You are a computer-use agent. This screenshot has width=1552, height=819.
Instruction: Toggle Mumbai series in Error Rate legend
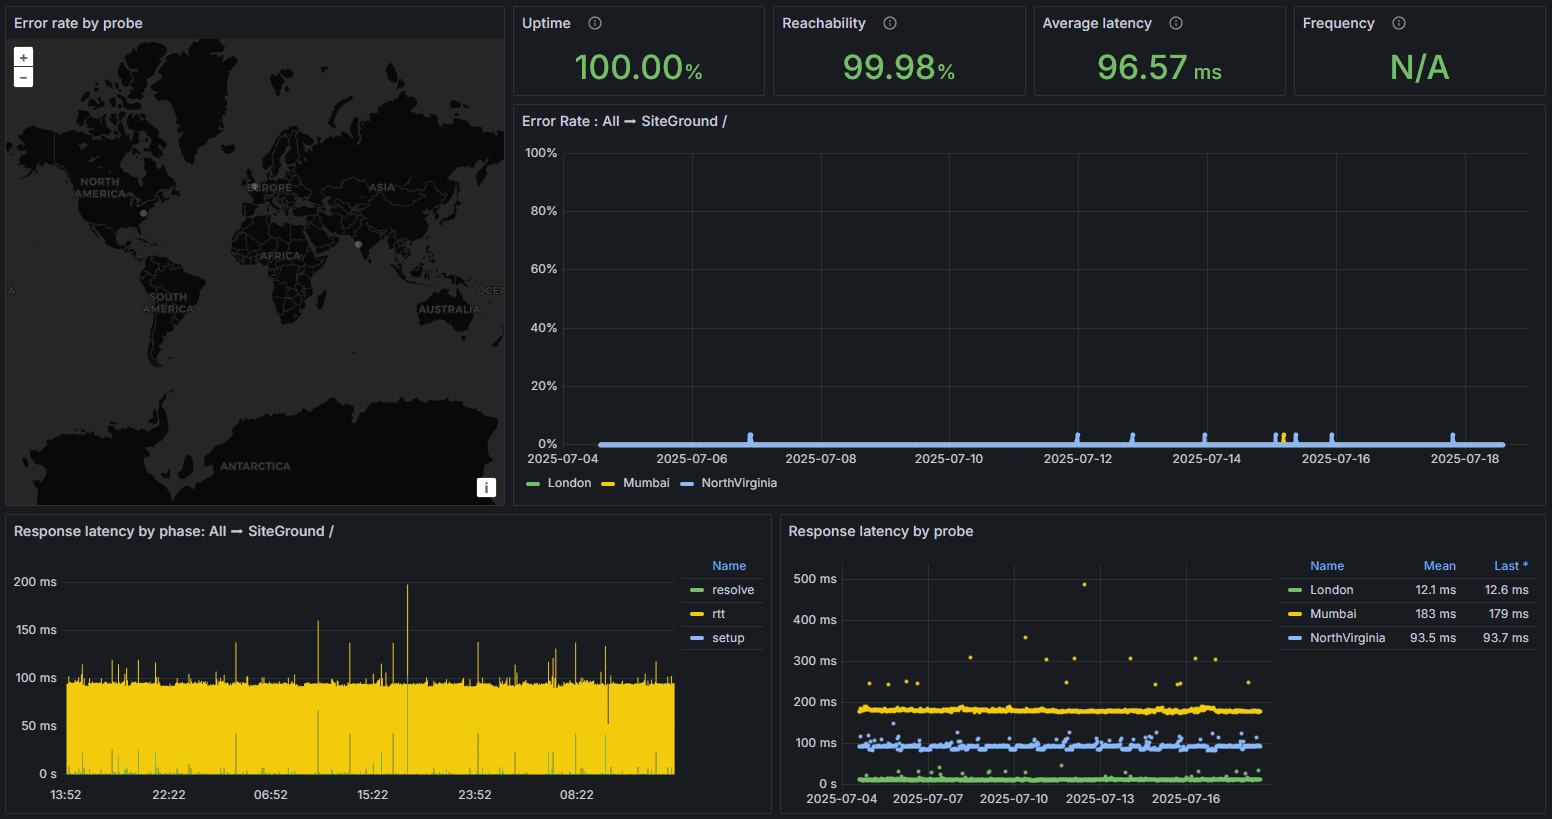(645, 483)
